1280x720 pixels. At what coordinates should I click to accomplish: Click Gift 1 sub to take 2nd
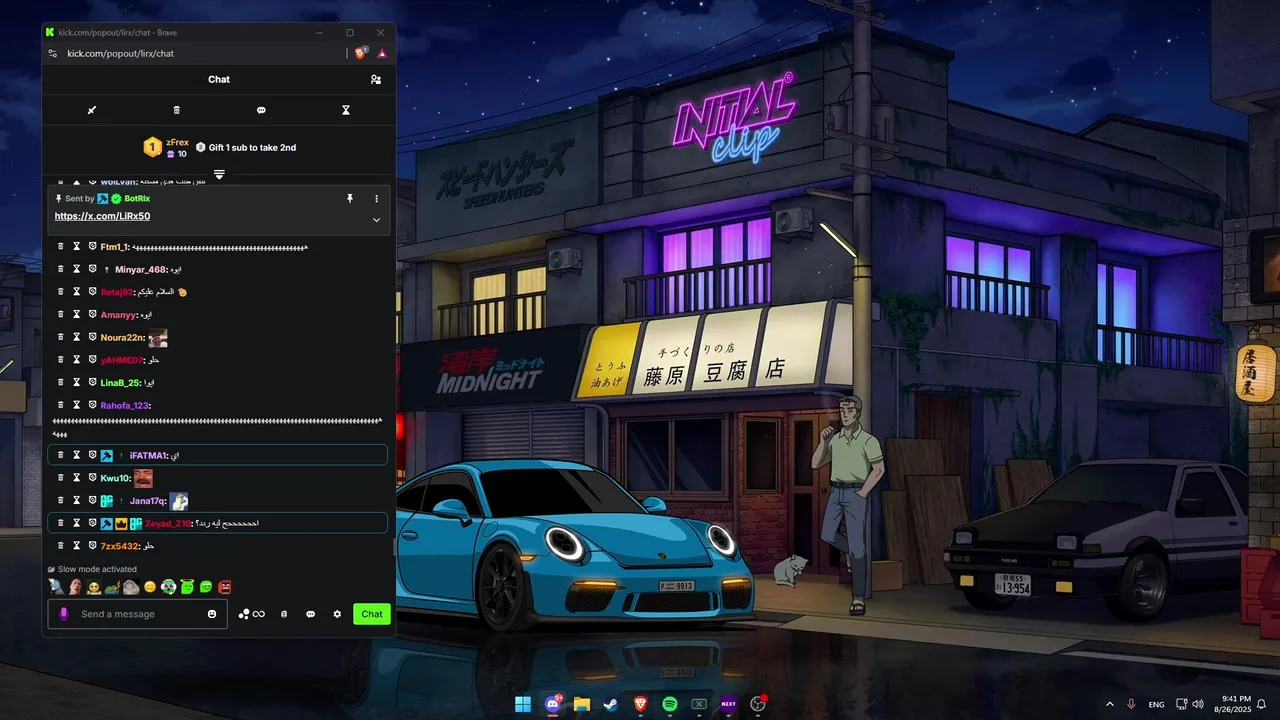pyautogui.click(x=252, y=147)
